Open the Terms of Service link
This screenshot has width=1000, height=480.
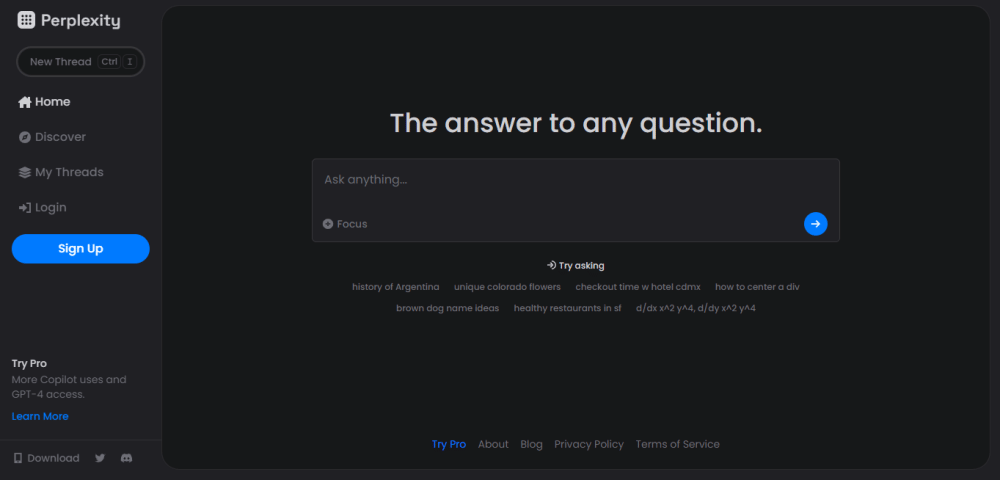coord(677,444)
